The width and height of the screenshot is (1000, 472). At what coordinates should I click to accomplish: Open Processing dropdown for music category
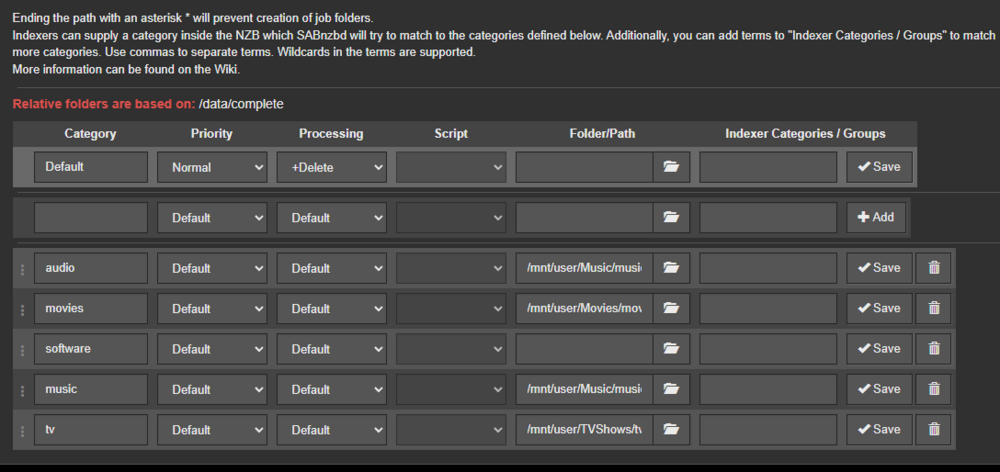332,389
